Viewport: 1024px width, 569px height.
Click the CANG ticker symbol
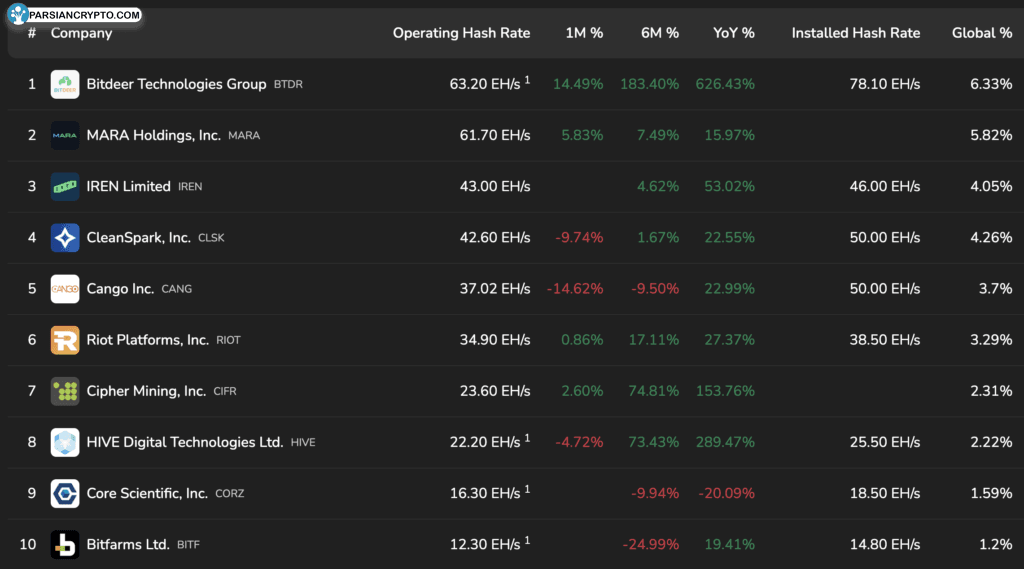tap(176, 289)
